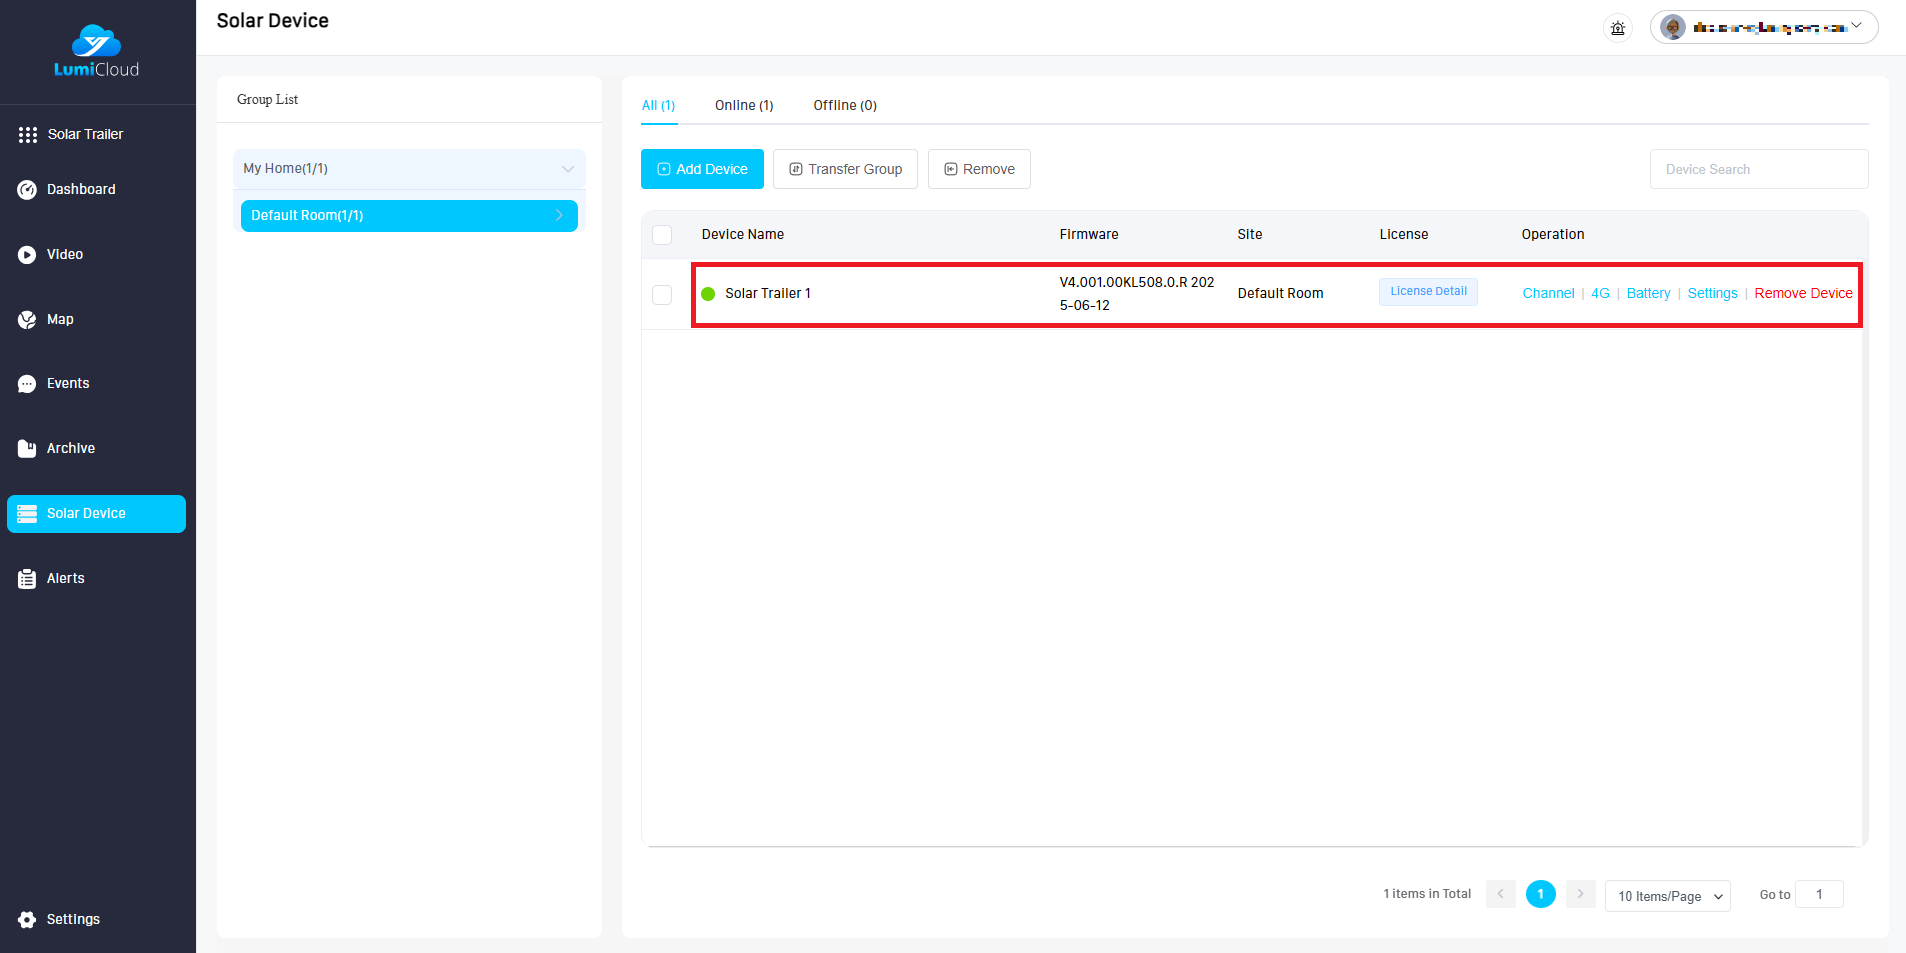The width and height of the screenshot is (1906, 953).
Task: Check the select-all checkbox in table header
Action: click(x=662, y=235)
